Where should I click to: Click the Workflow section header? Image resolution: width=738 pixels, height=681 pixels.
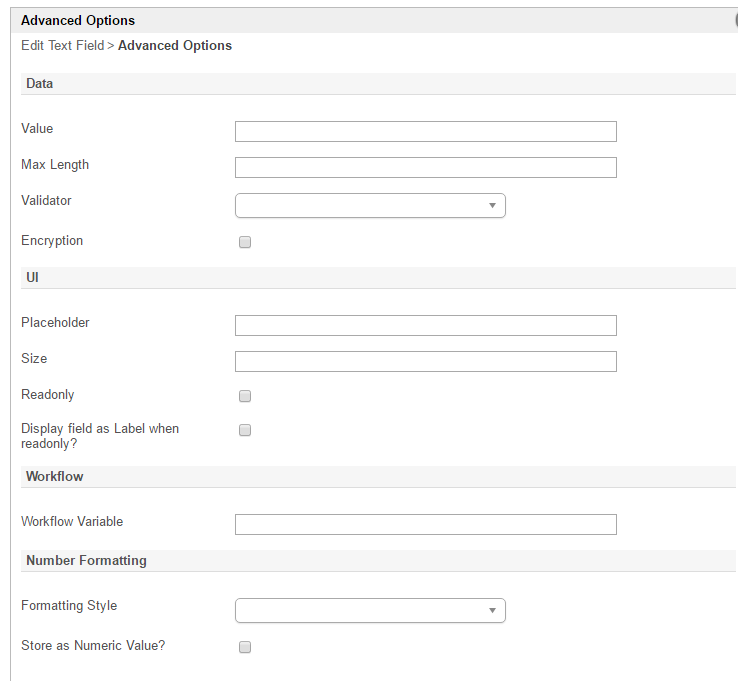(x=55, y=477)
